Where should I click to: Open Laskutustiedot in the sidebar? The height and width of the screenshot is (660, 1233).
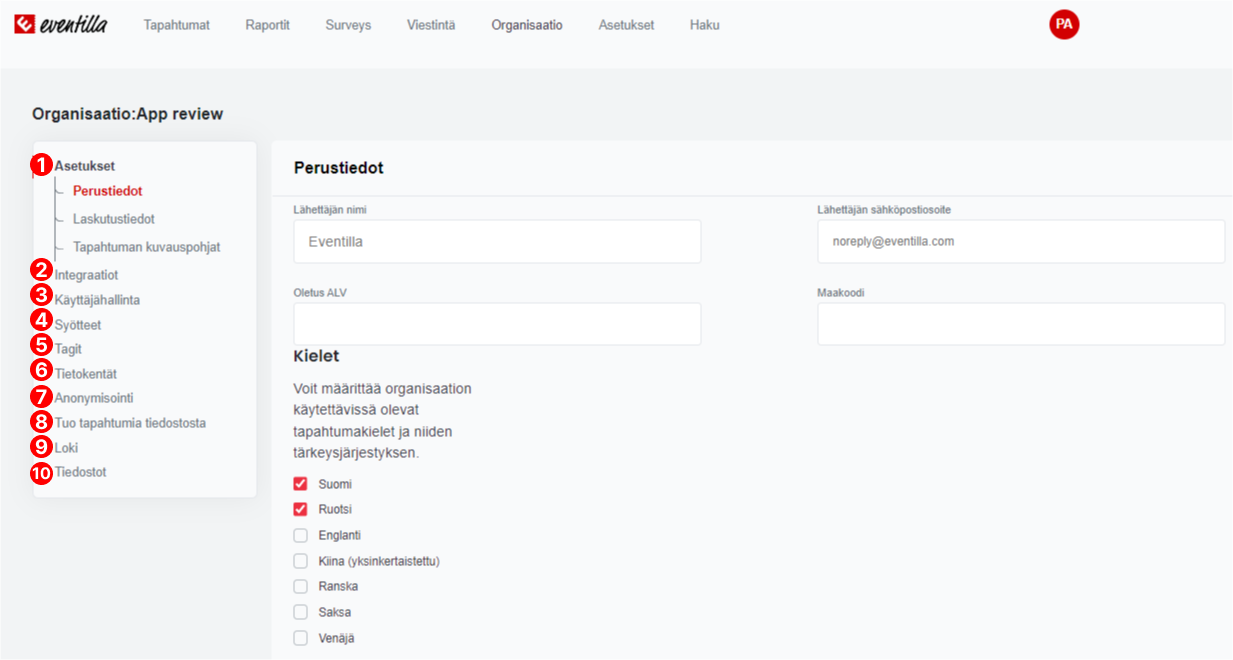(114, 219)
